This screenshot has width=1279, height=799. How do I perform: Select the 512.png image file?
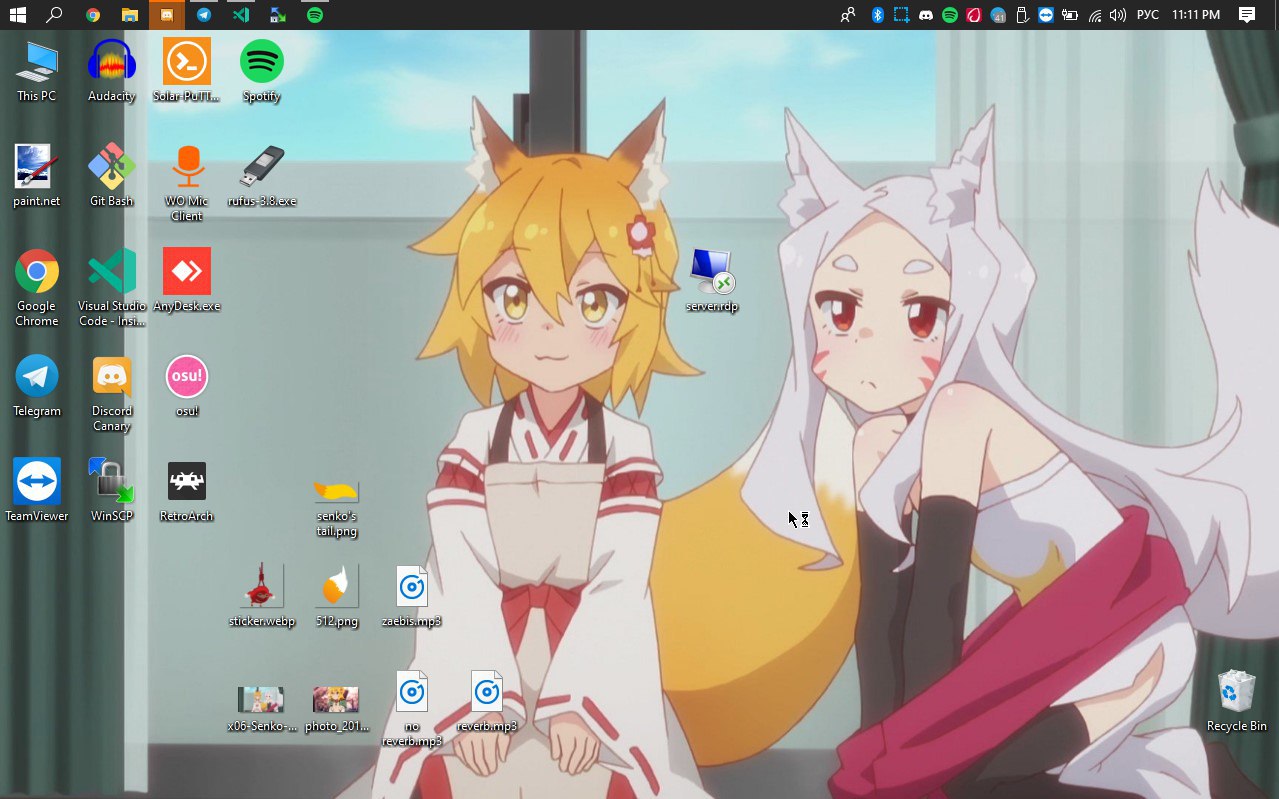click(x=336, y=596)
